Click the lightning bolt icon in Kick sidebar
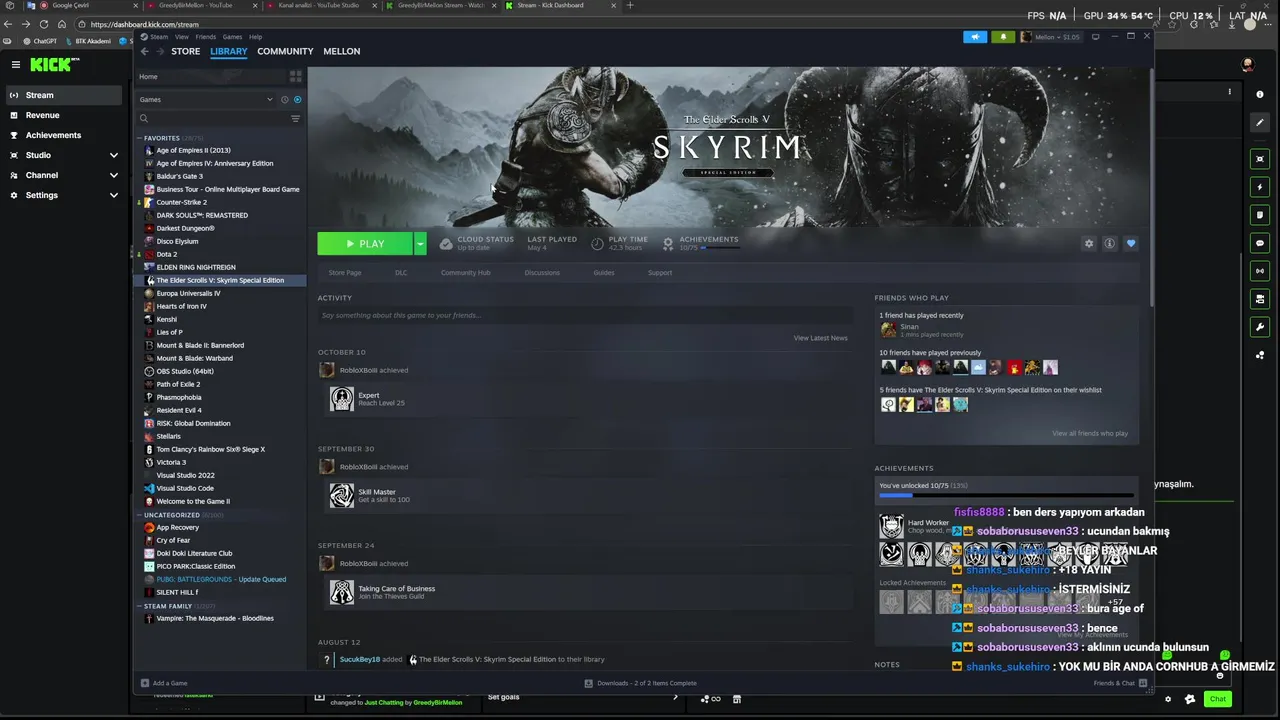This screenshot has width=1280, height=720. tap(1259, 187)
